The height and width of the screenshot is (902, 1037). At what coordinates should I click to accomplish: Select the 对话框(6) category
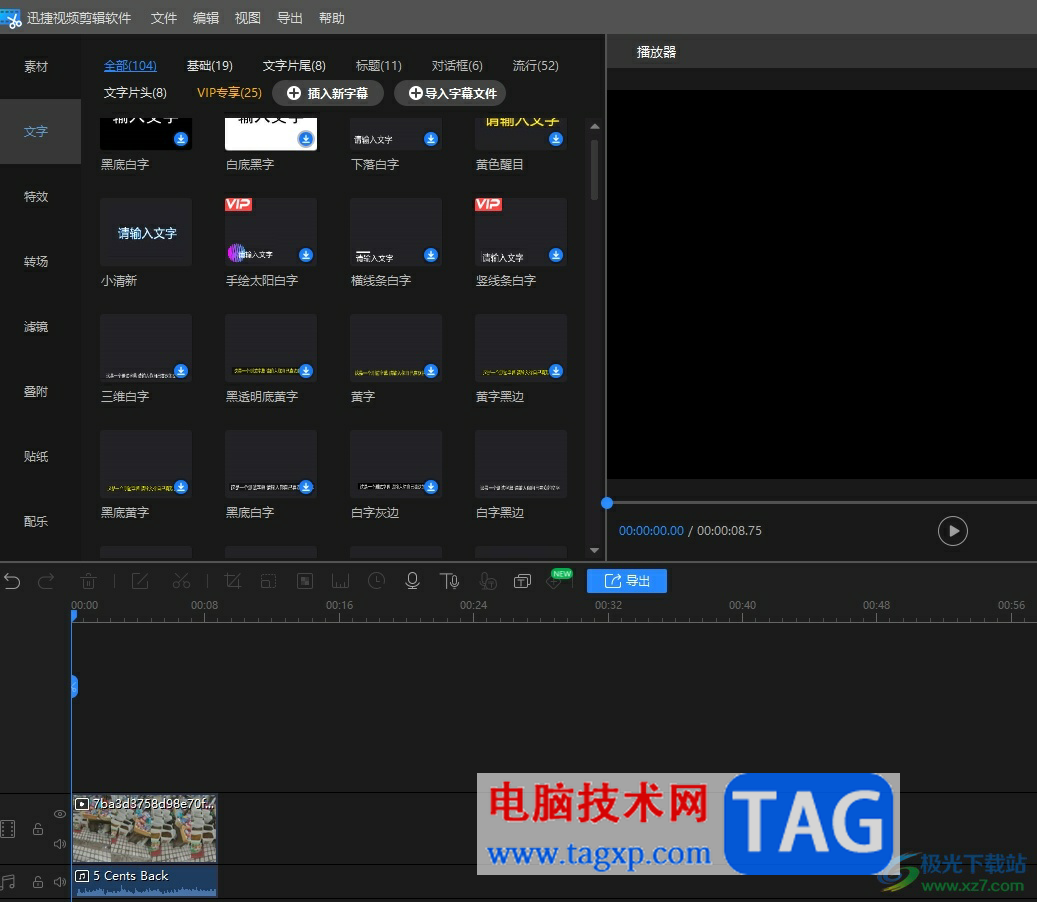457,65
